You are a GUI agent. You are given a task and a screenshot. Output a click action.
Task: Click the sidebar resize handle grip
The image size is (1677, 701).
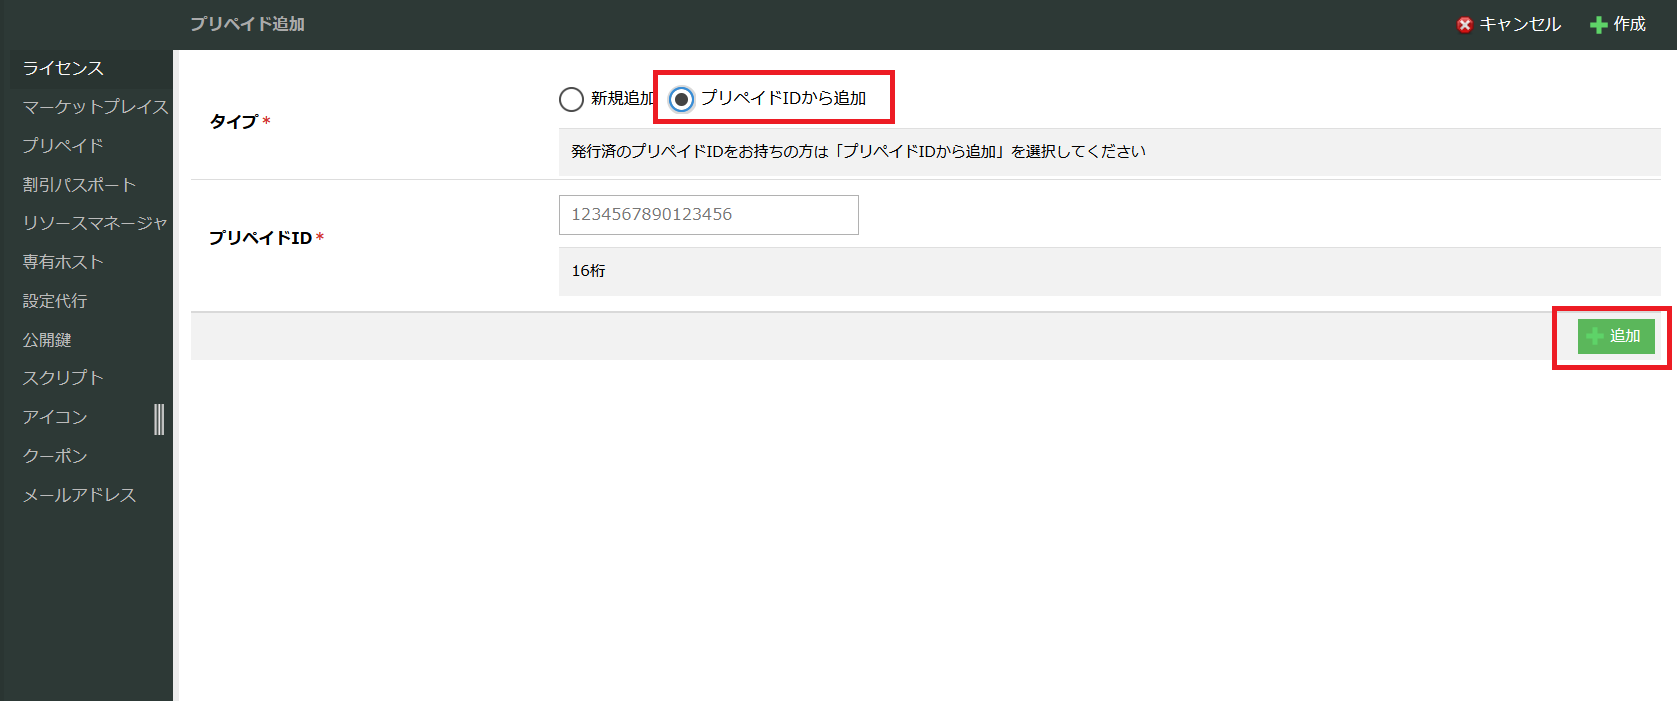(159, 419)
